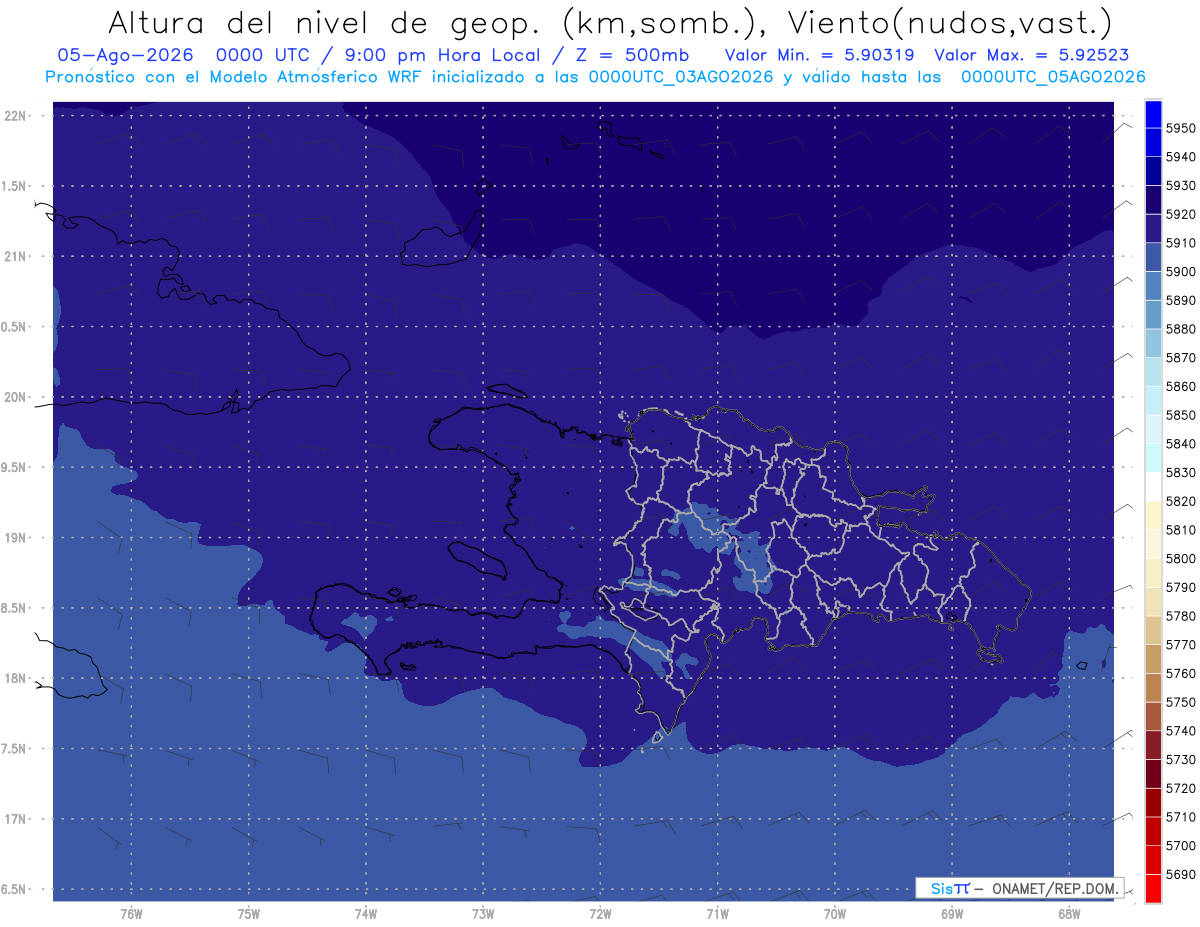The height and width of the screenshot is (927, 1200).
Task: Click the 5940 colorbar label
Action: tap(1181, 157)
